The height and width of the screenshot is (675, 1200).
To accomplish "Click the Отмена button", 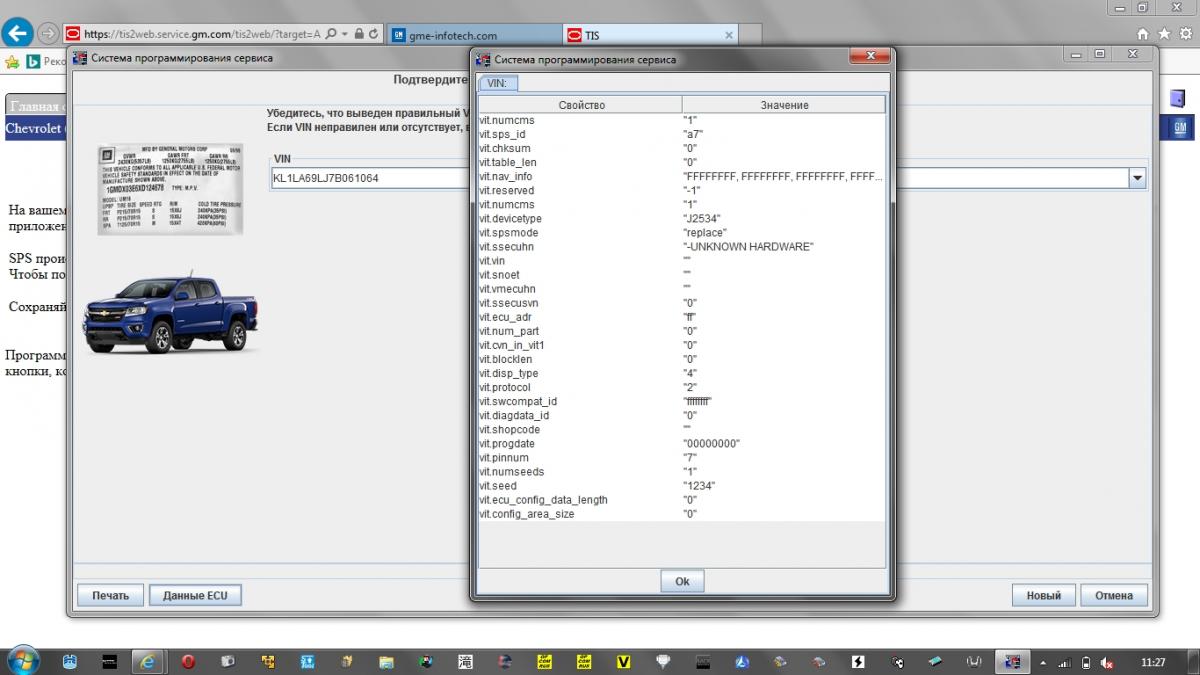I will (x=1113, y=595).
